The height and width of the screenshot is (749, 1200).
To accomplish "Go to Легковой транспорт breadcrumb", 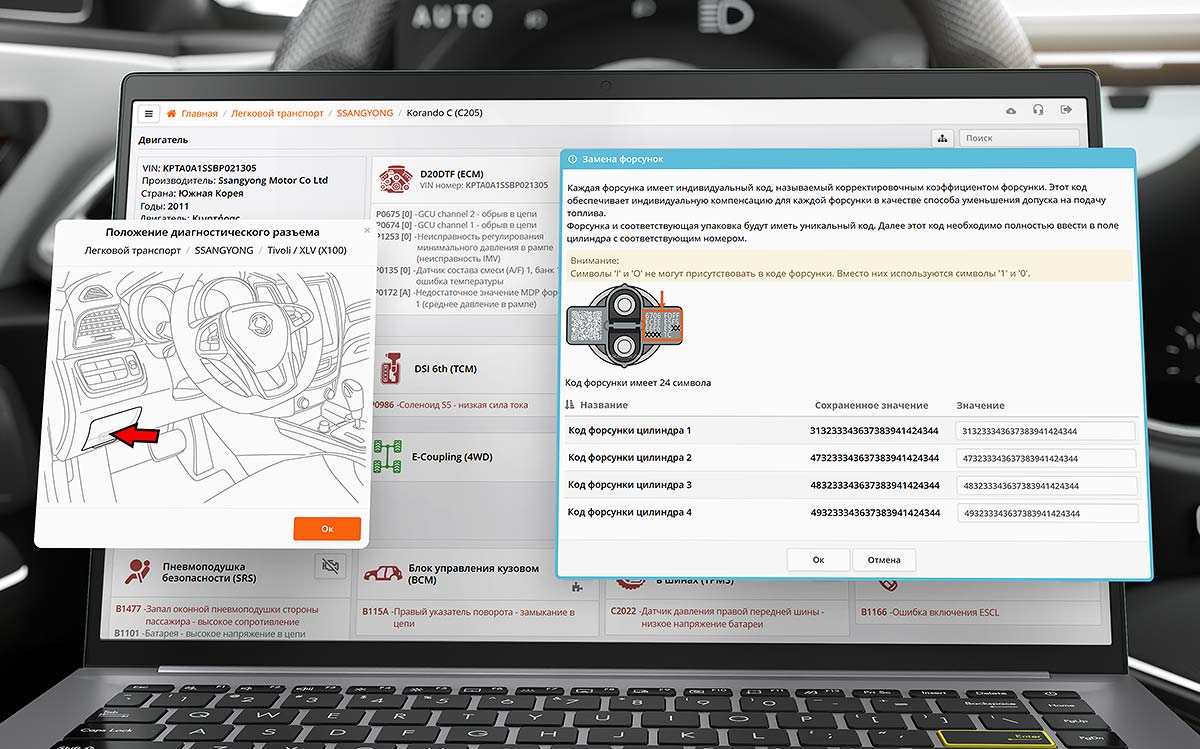I will pyautogui.click(x=277, y=113).
